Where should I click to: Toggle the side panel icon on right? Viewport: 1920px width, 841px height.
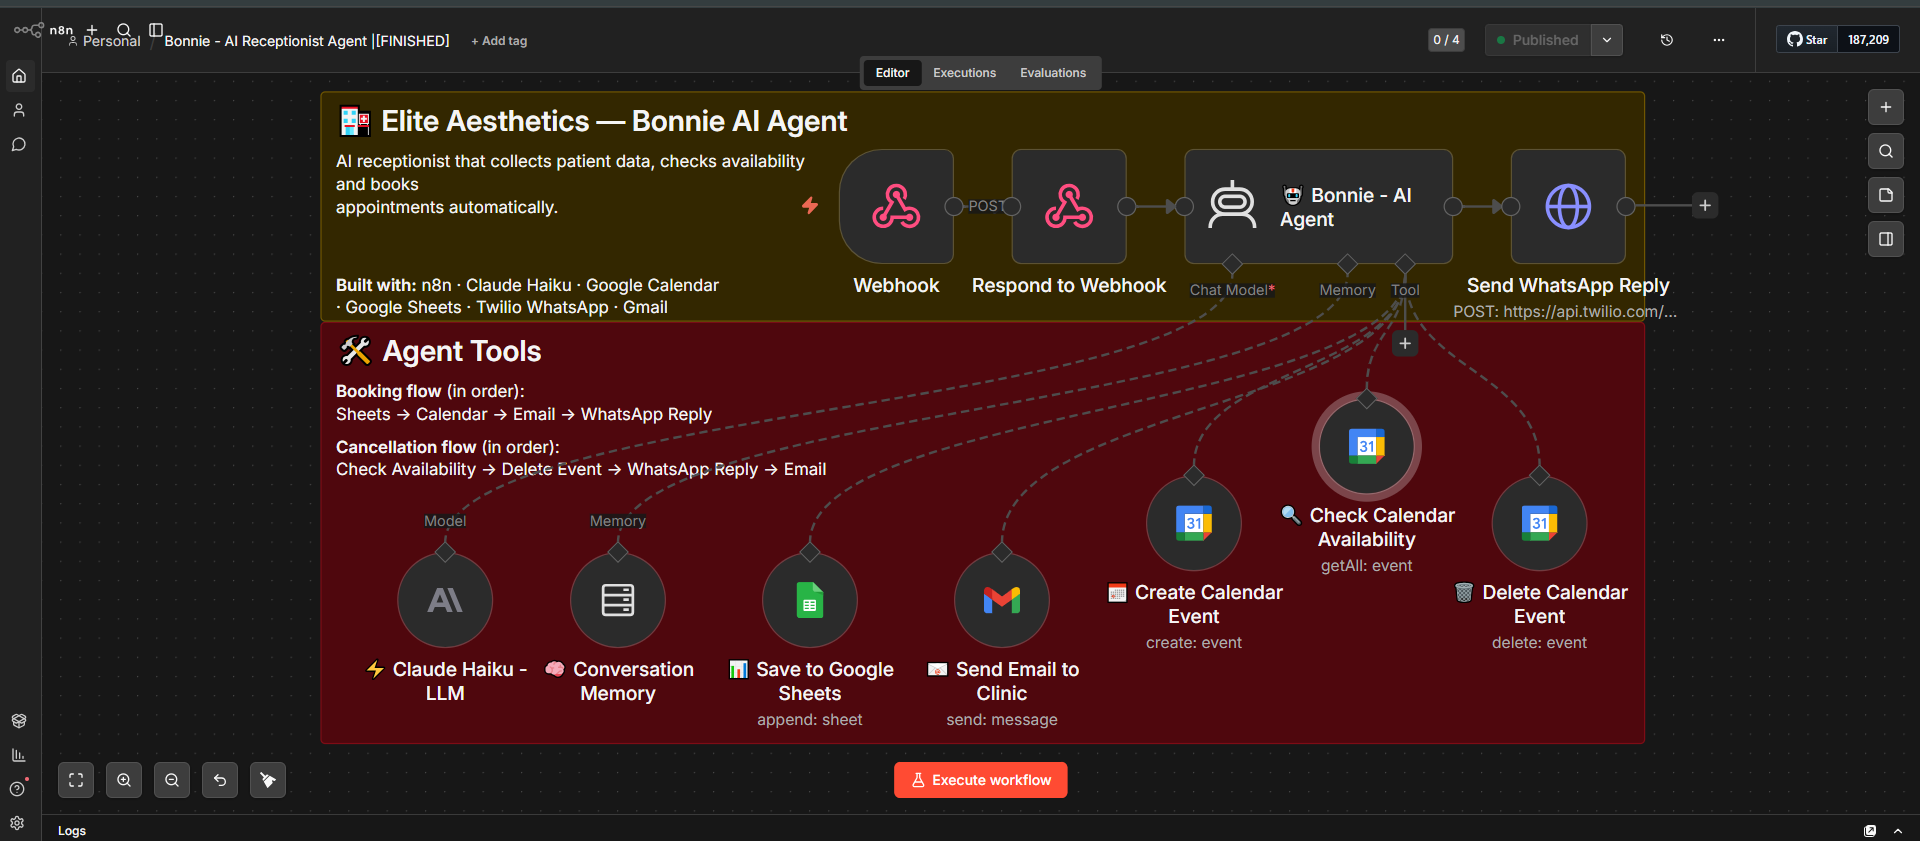(x=1886, y=239)
